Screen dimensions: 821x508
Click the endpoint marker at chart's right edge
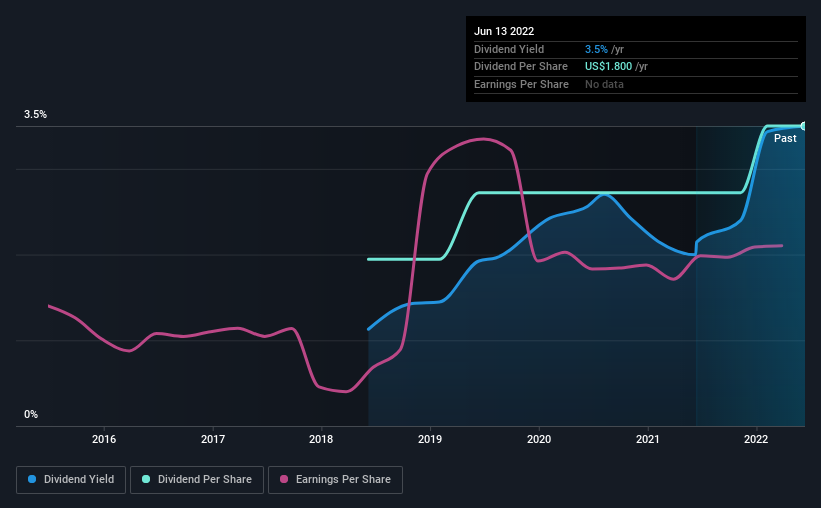(803, 126)
